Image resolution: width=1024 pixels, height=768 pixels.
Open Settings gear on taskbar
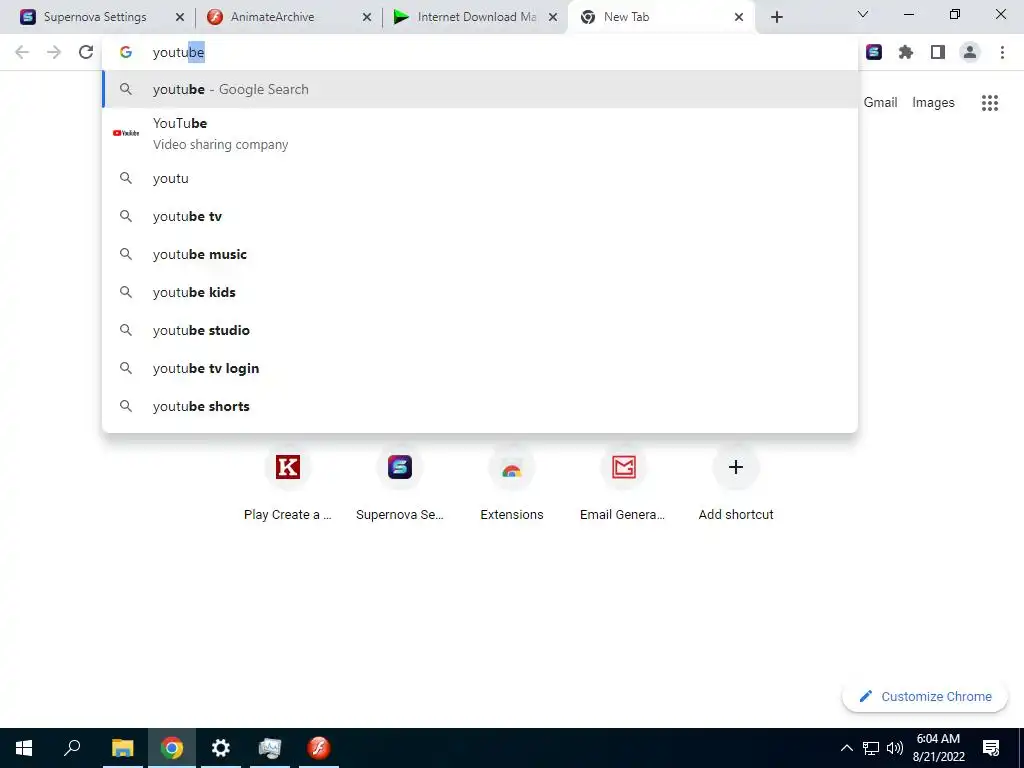(x=221, y=748)
